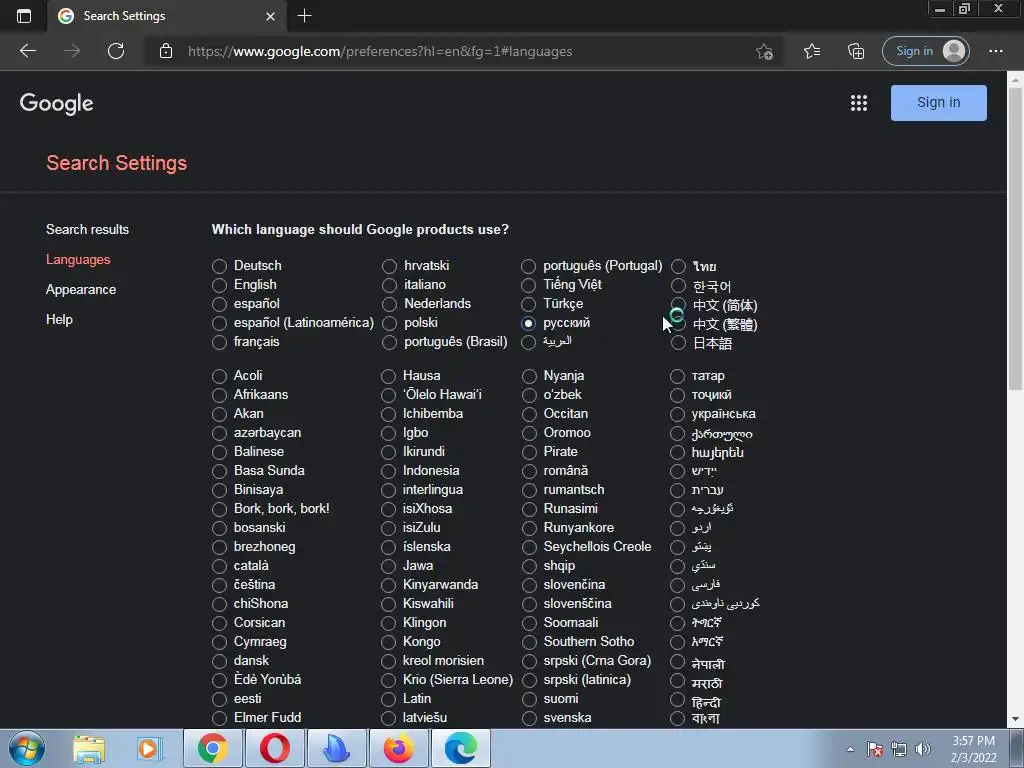Show hidden tray icons arrow
Viewport: 1024px width, 768px height.
[850, 749]
